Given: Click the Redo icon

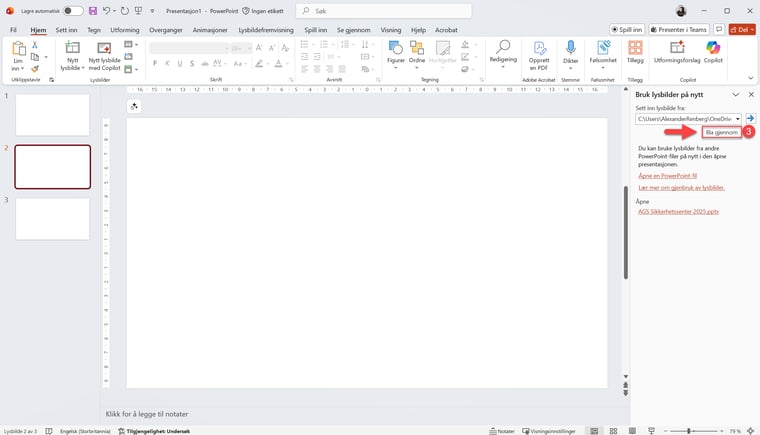Looking at the screenshot, I should [125, 11].
